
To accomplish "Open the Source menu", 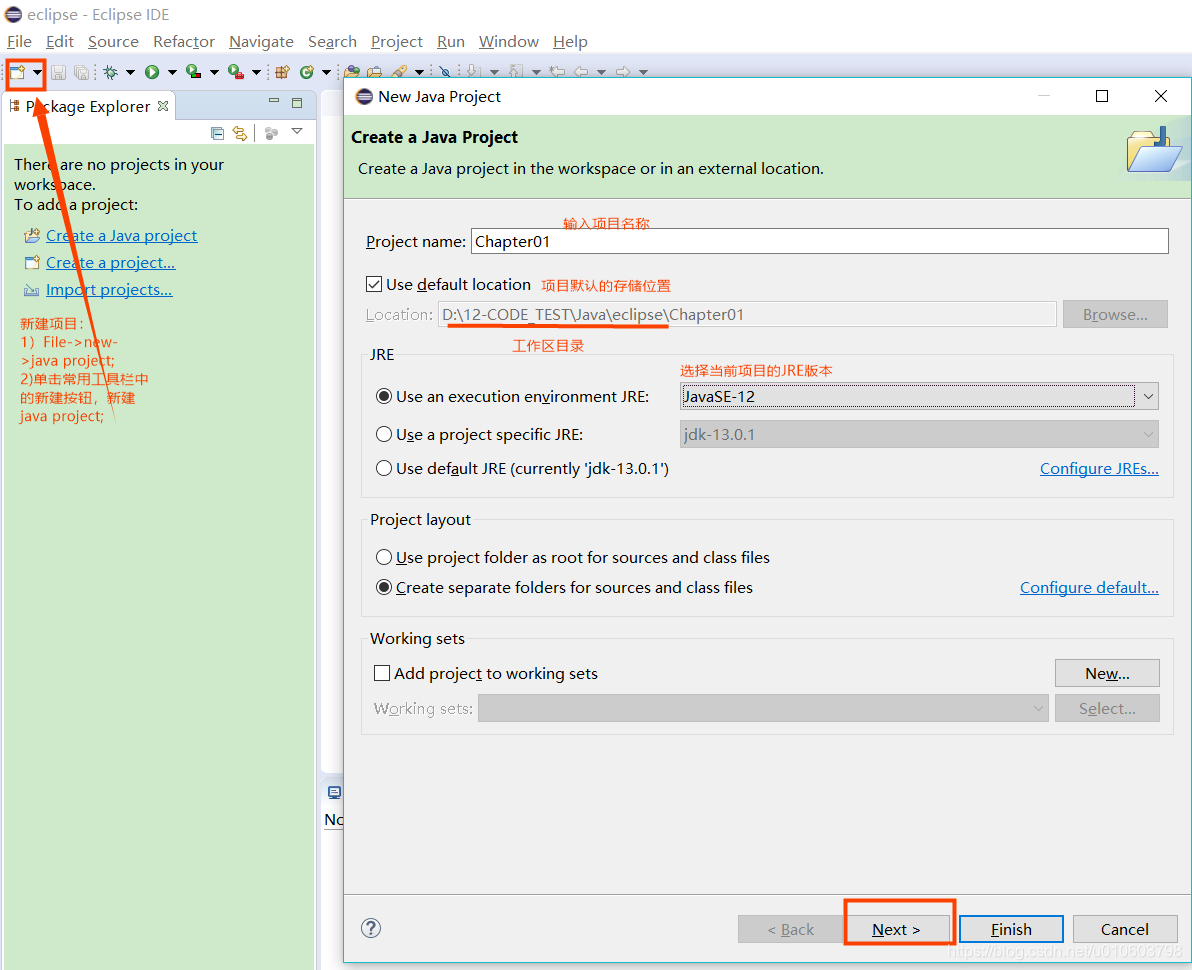I will pyautogui.click(x=113, y=42).
